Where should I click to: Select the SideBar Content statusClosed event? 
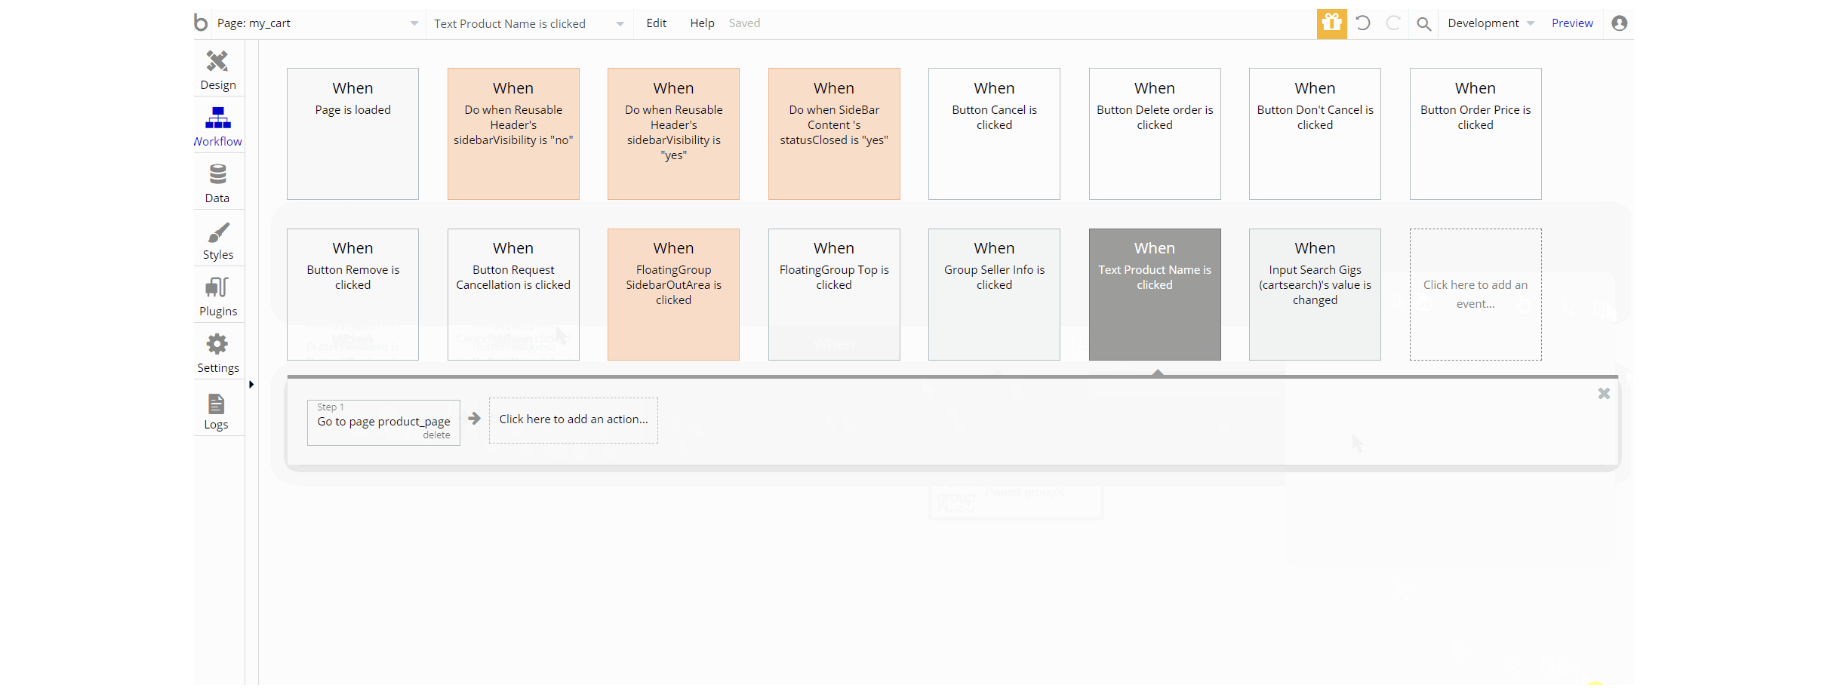coord(834,134)
